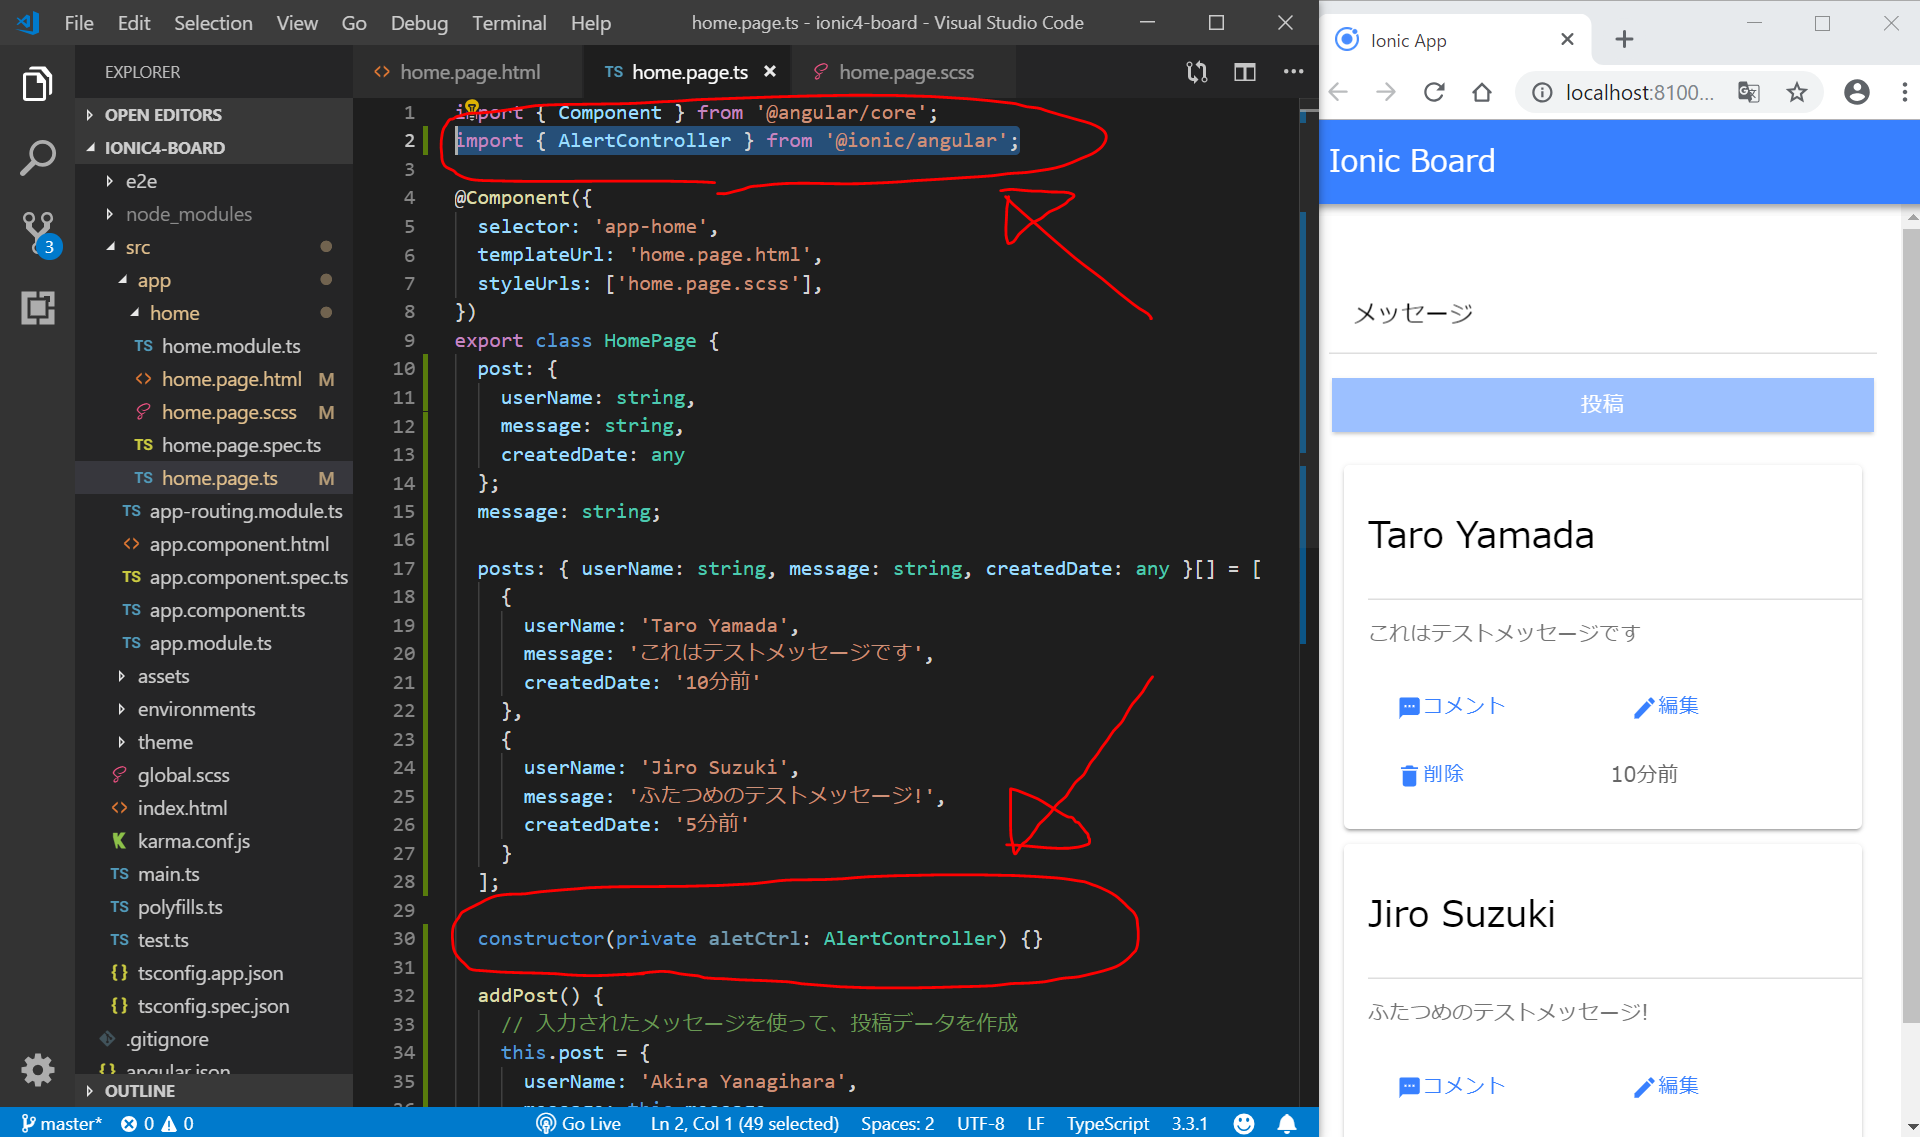Expand the OPEN EDITORS section
The height and width of the screenshot is (1137, 1920).
[x=163, y=115]
